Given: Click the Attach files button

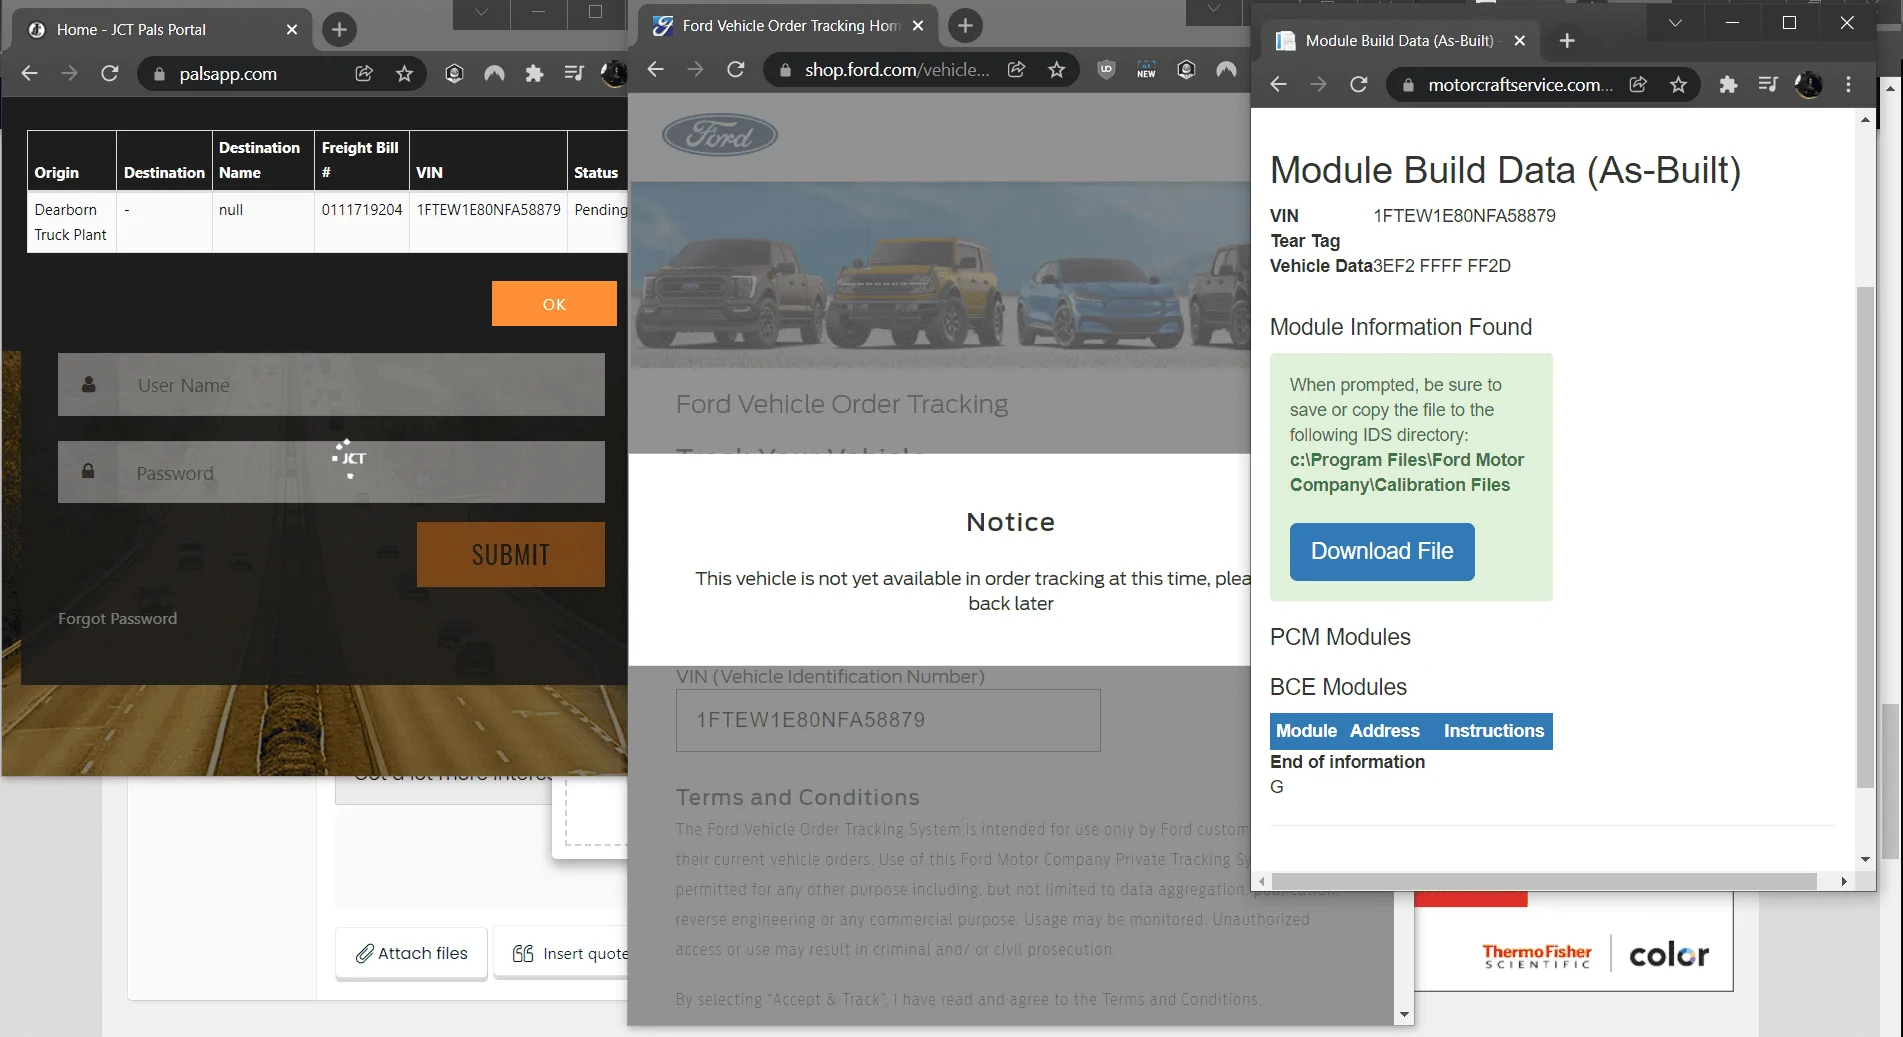Looking at the screenshot, I should click(x=412, y=954).
